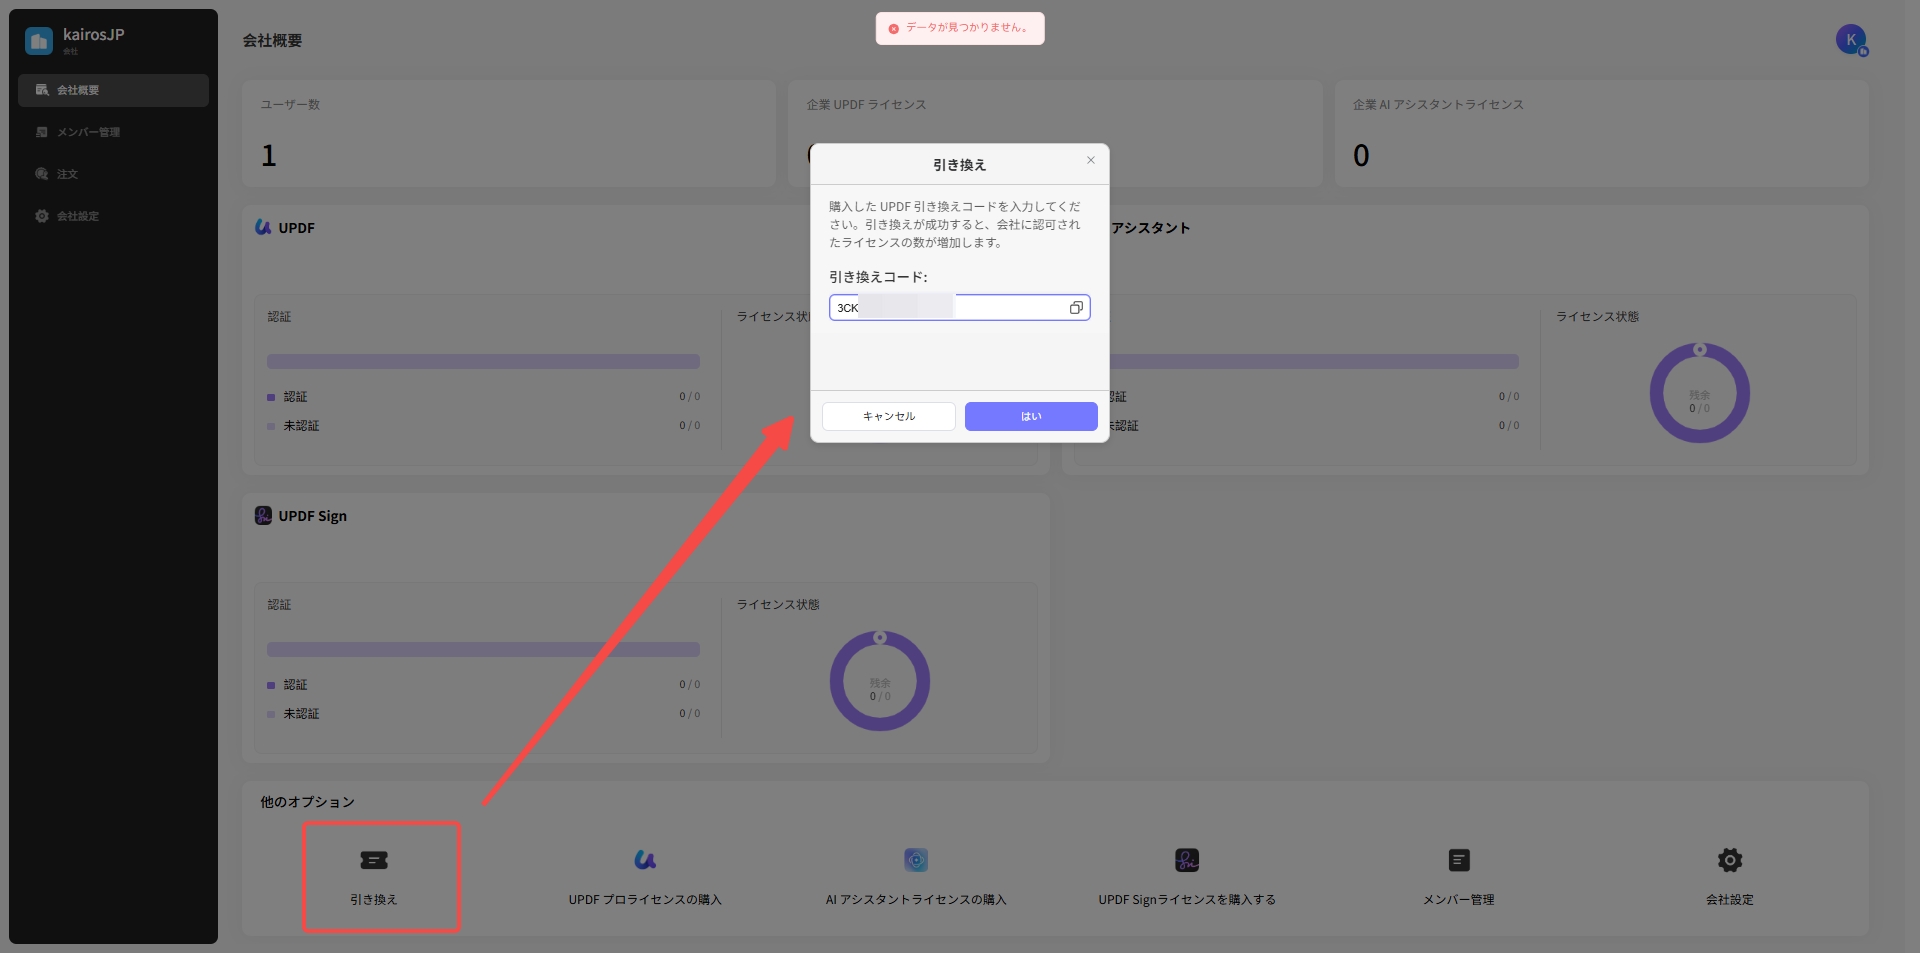The width and height of the screenshot is (1920, 953).
Task: Click the paste icon in the code field
Action: click(1076, 308)
